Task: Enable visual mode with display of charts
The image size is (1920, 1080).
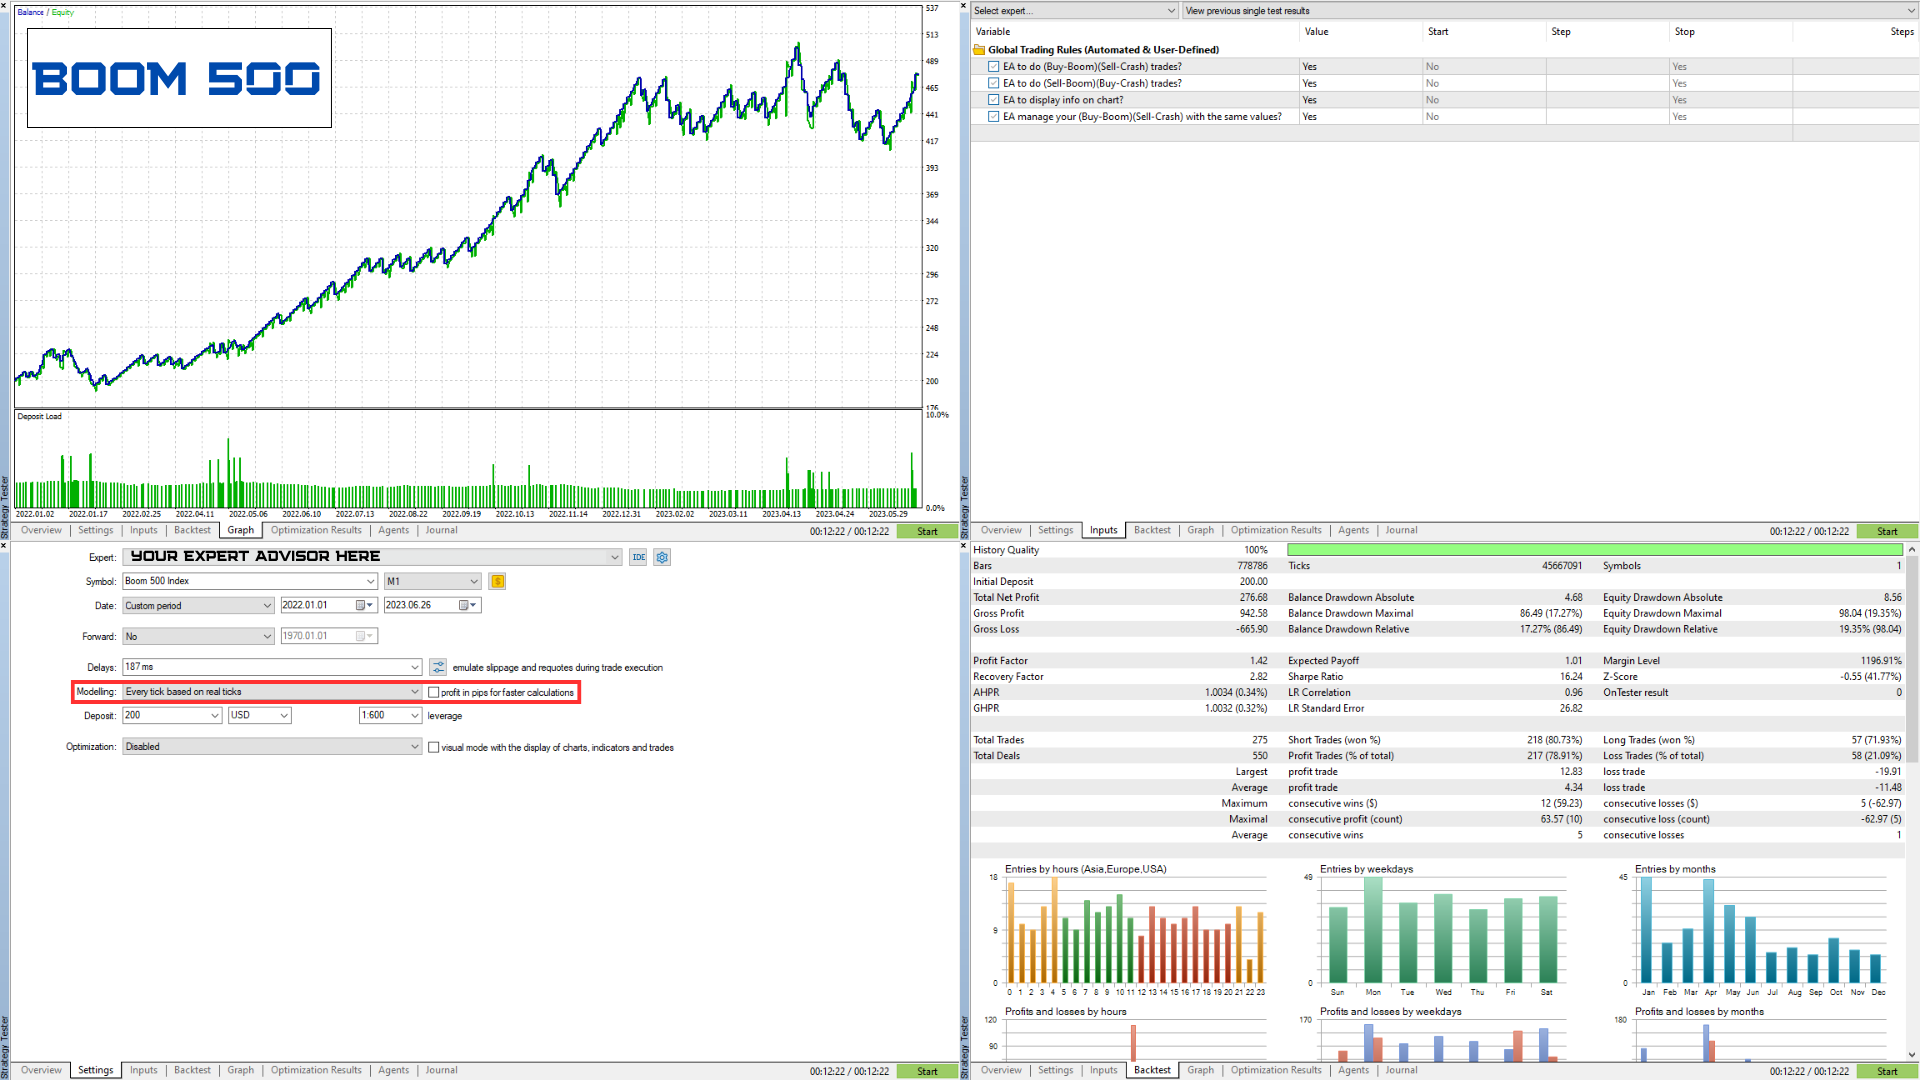Action: [x=433, y=747]
